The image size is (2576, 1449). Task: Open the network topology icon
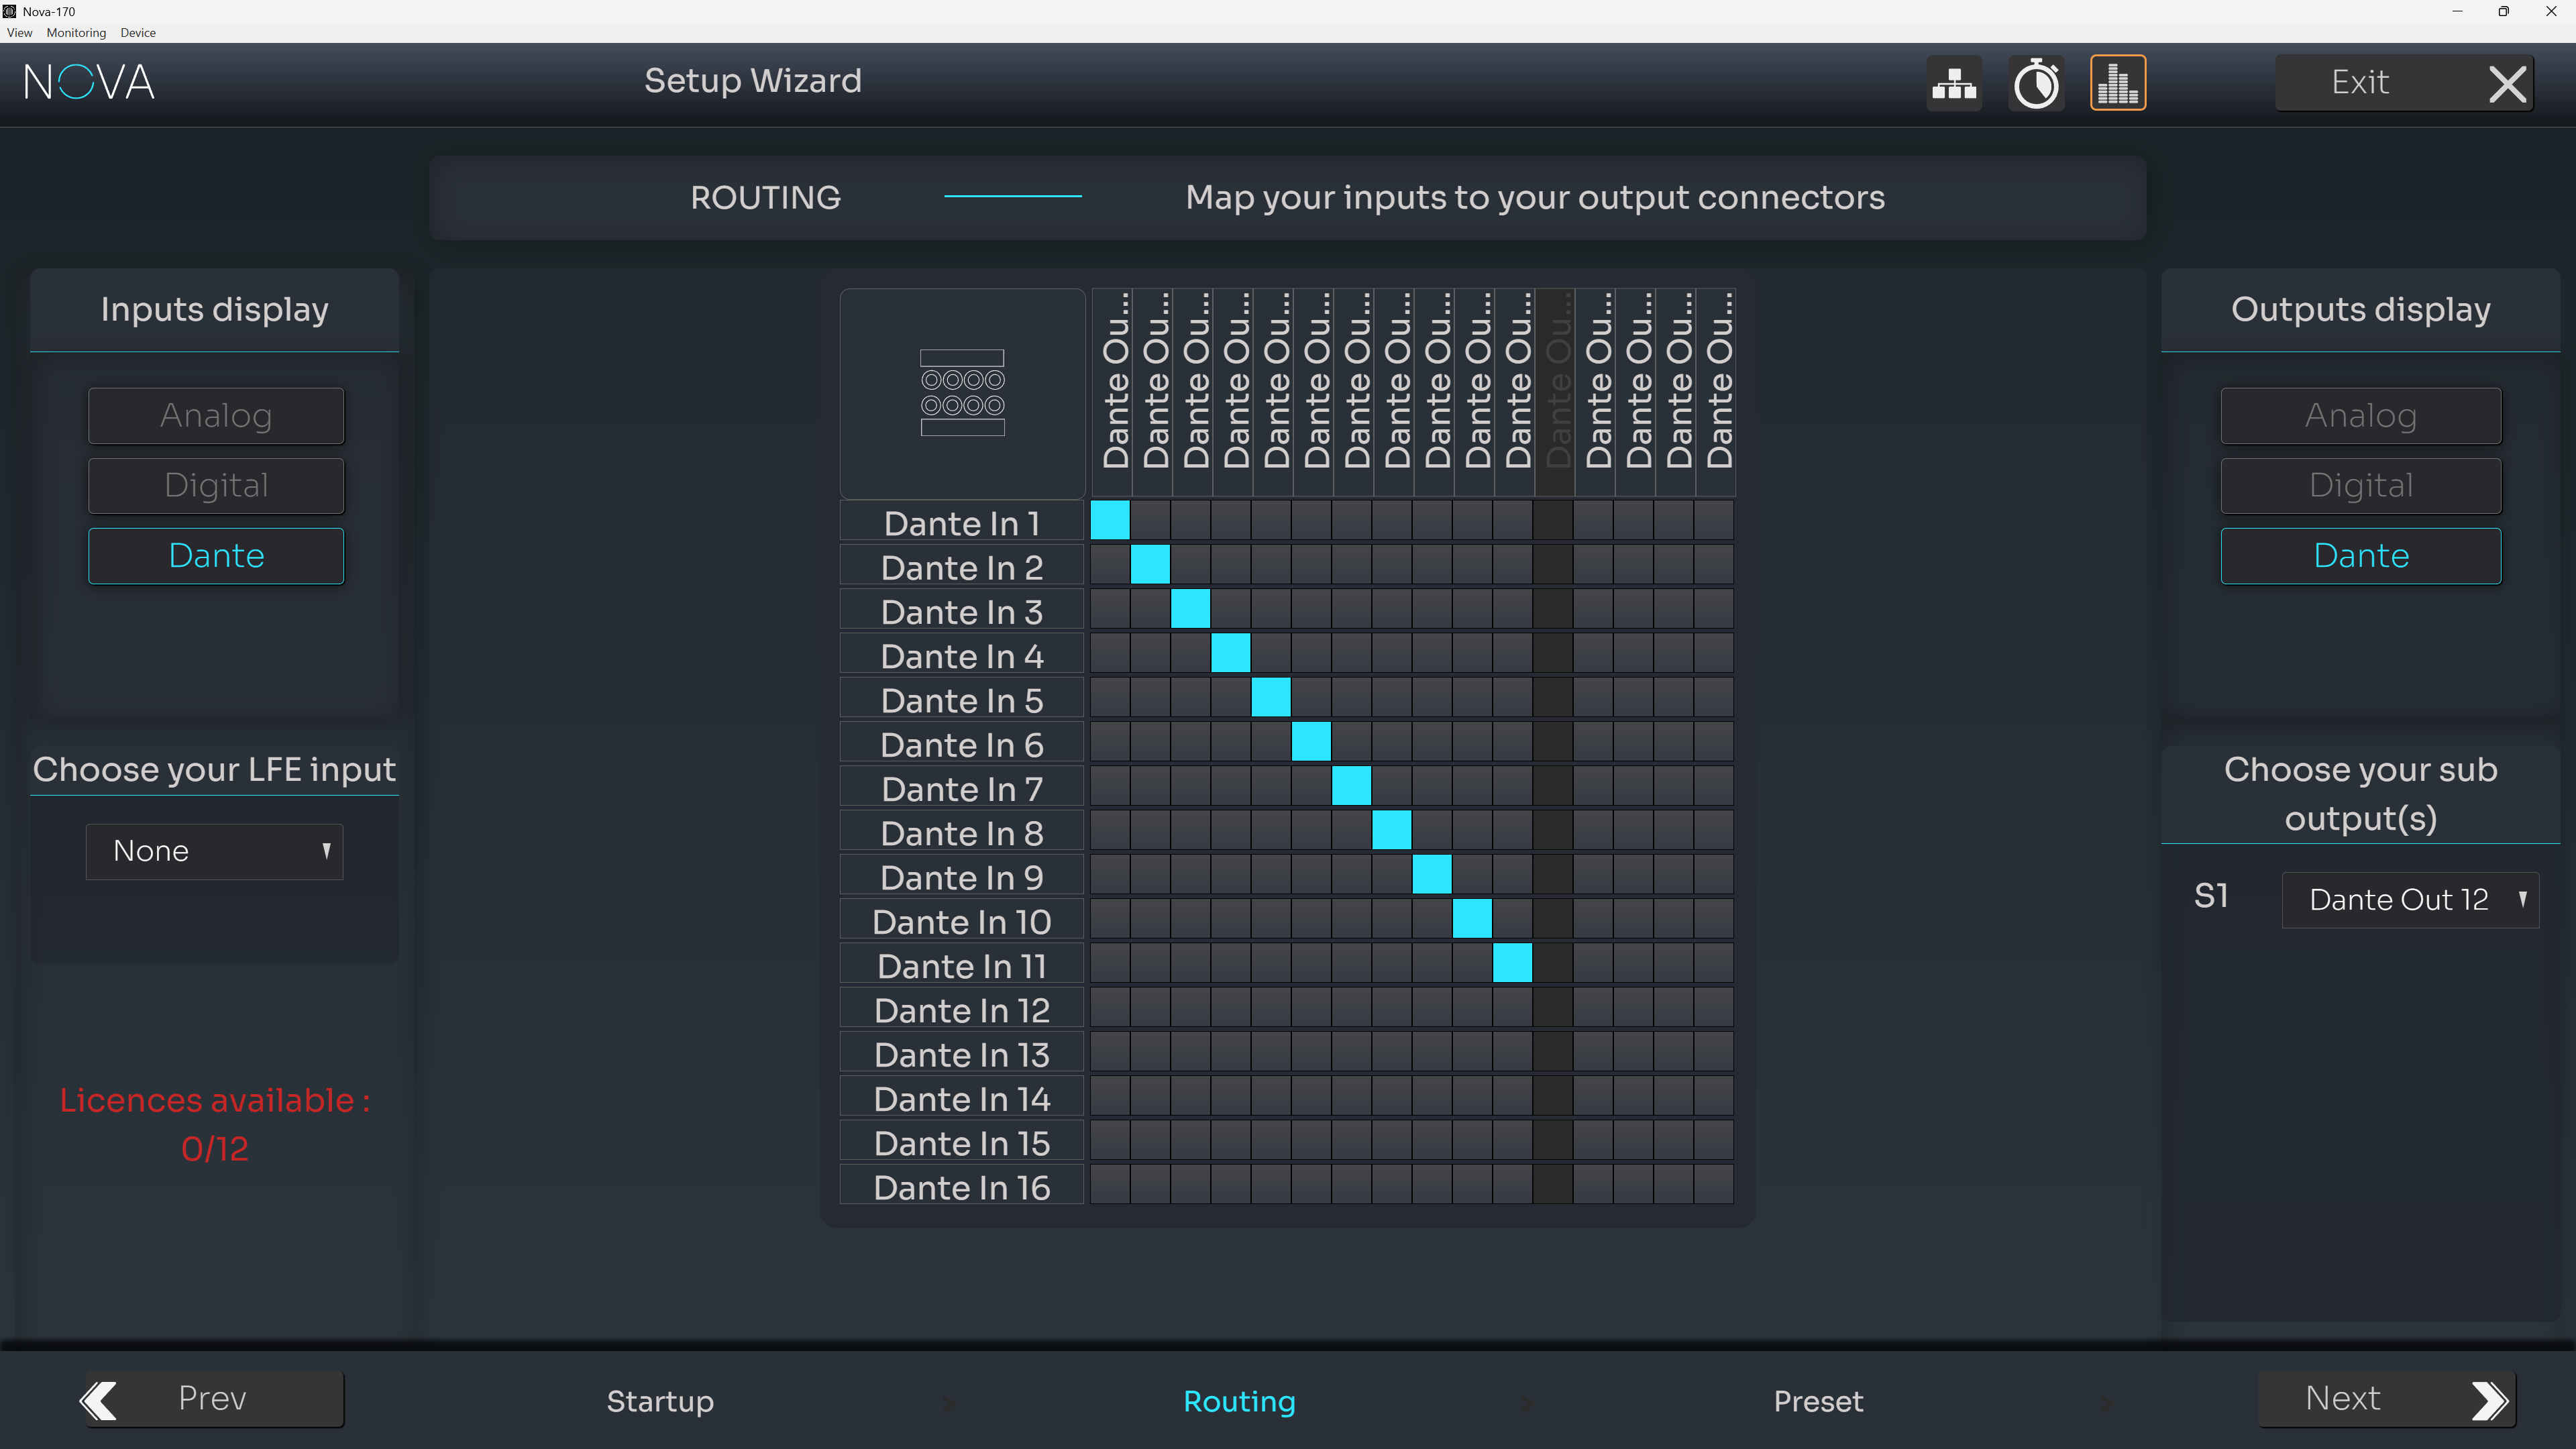(1954, 83)
